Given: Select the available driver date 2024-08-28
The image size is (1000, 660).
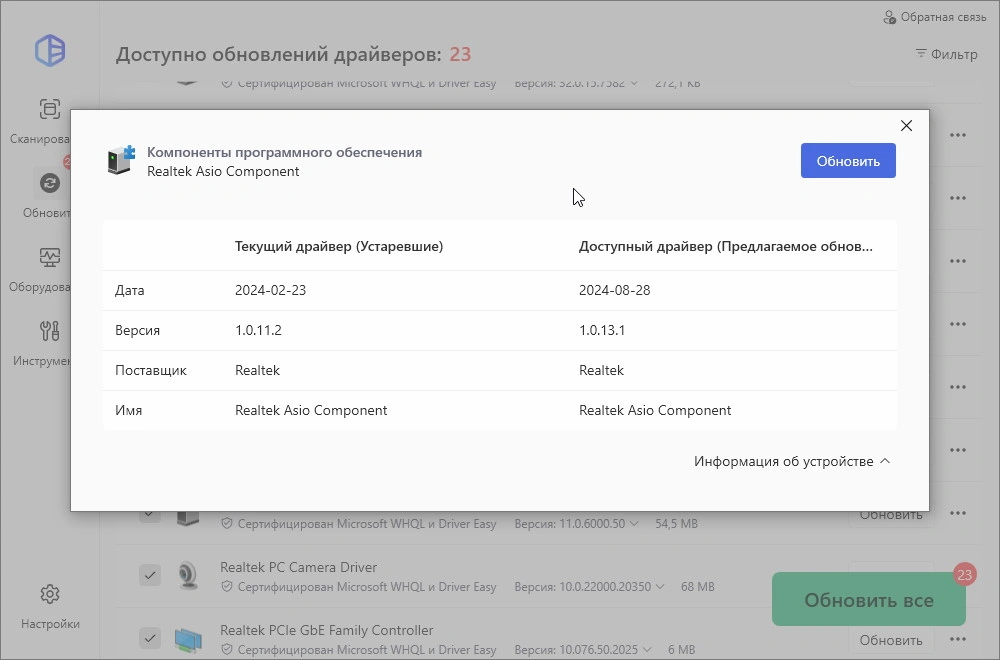Looking at the screenshot, I should [615, 290].
